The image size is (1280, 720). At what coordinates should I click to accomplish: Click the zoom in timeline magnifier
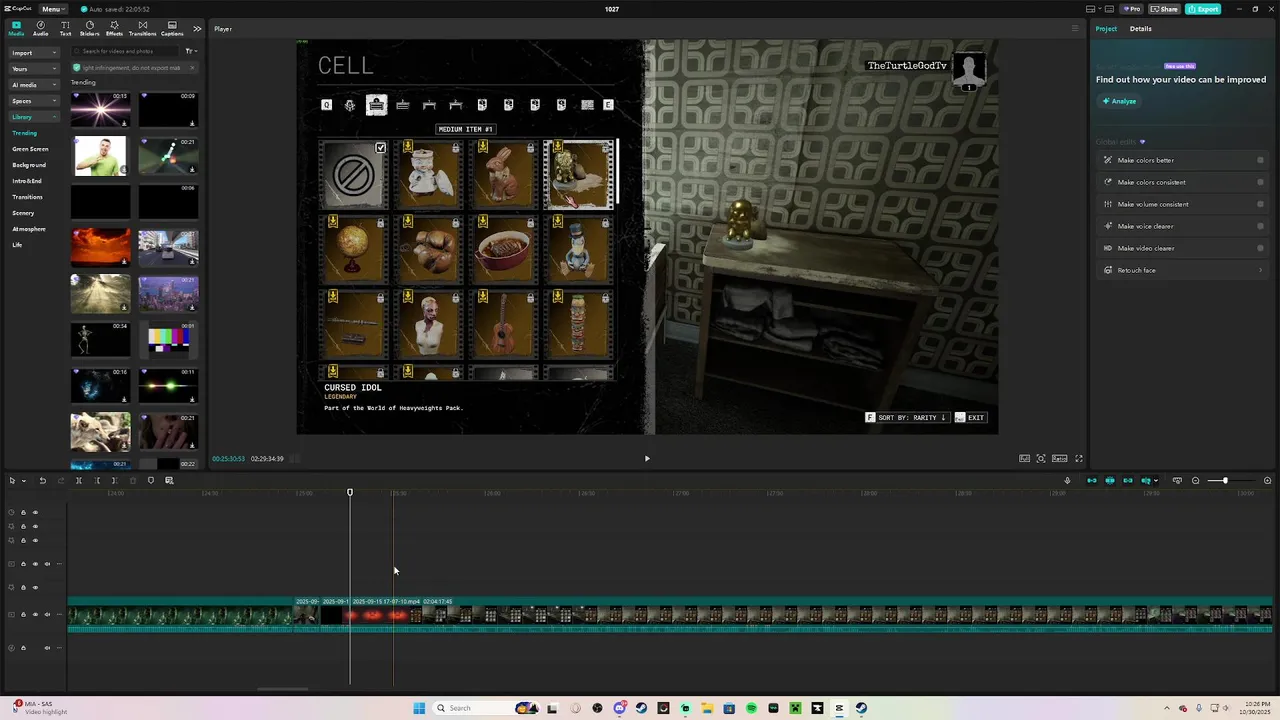tap(1268, 481)
